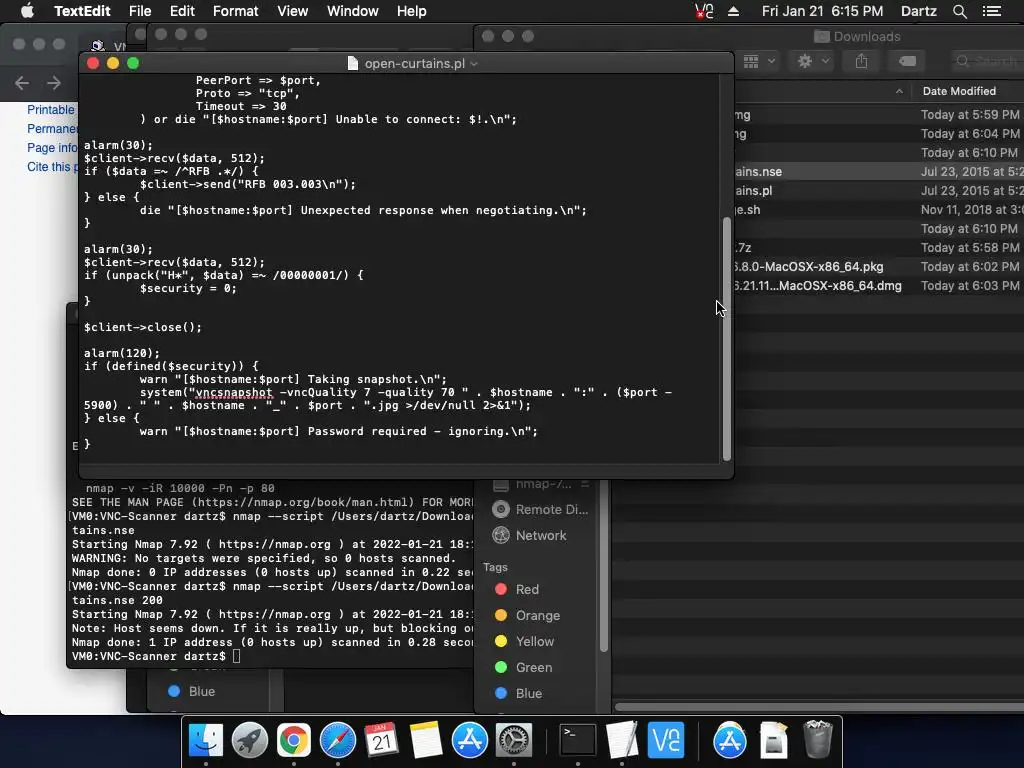Click the Finder group-by view button
This screenshot has height=768, width=1024.
760,61
